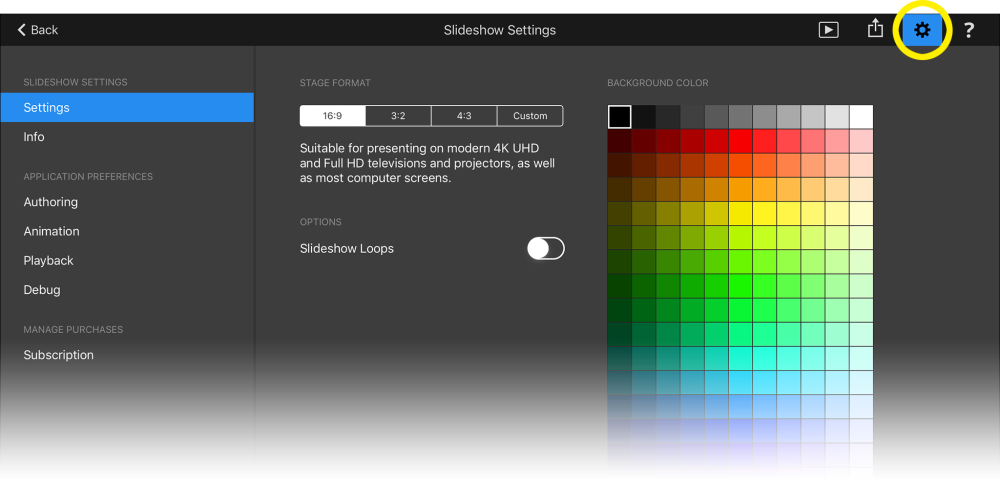Open the Settings sidebar item

127,107
